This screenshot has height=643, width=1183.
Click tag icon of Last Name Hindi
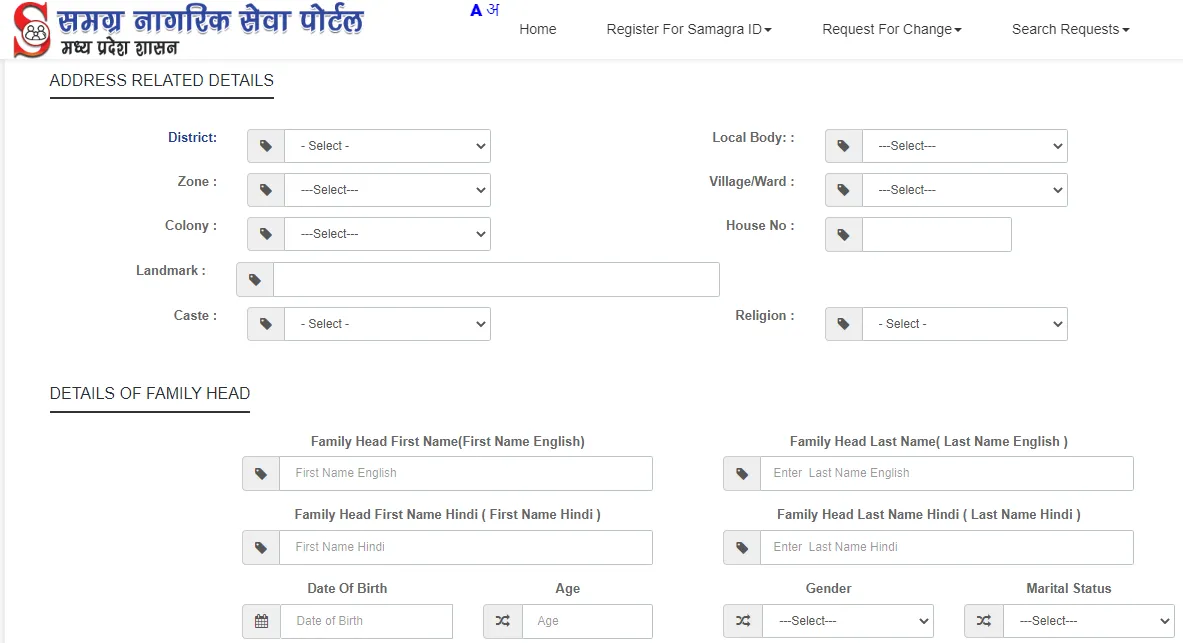[742, 547]
